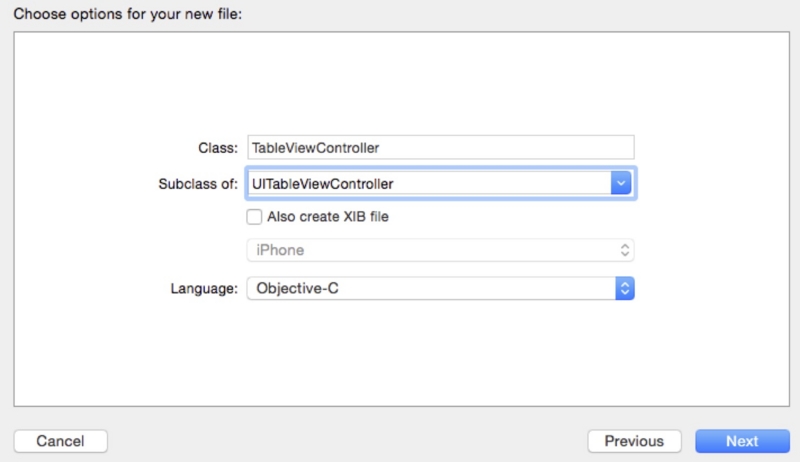Open the Objective-C language popup menu
The height and width of the screenshot is (462, 800).
click(430, 288)
